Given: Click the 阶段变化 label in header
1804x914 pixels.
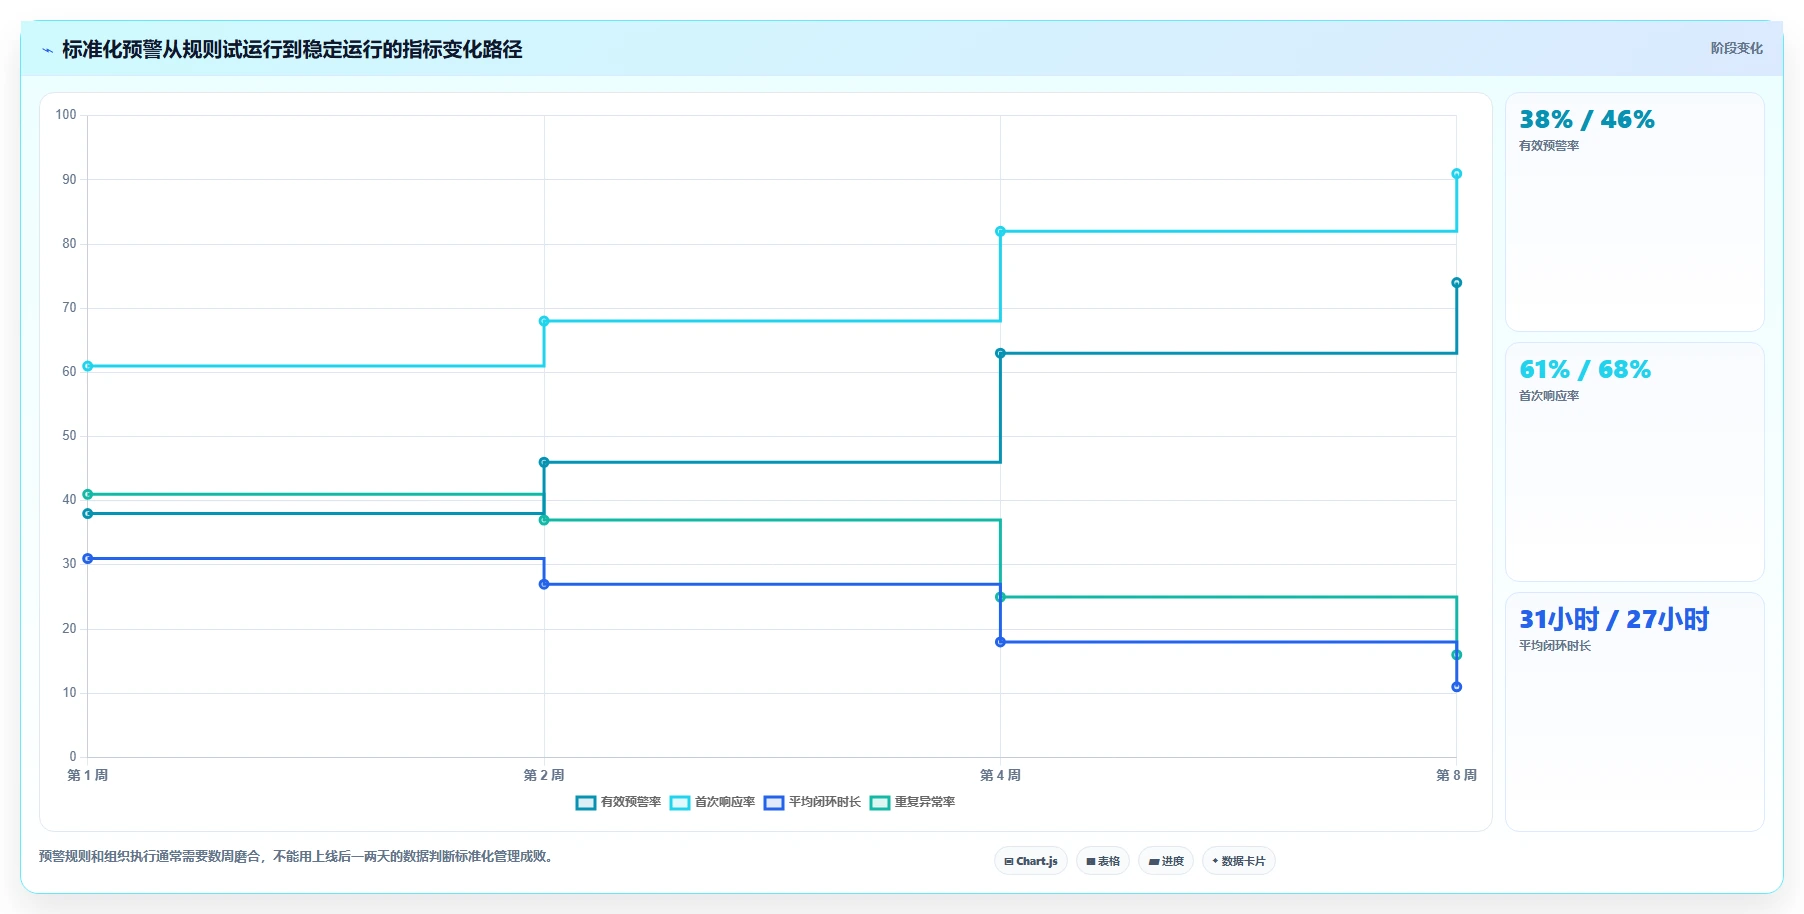Looking at the screenshot, I should [x=1736, y=48].
